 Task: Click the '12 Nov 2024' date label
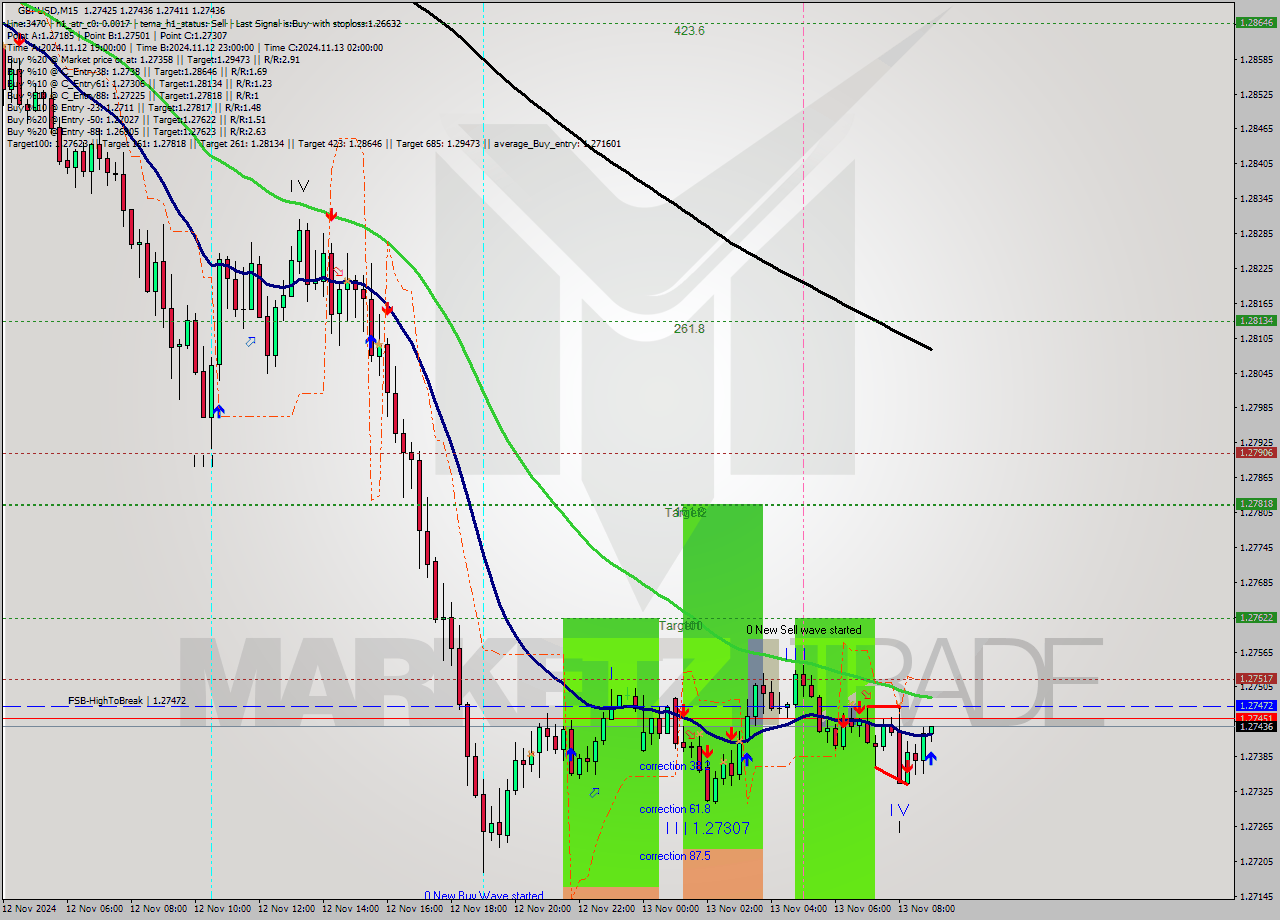pos(27,909)
